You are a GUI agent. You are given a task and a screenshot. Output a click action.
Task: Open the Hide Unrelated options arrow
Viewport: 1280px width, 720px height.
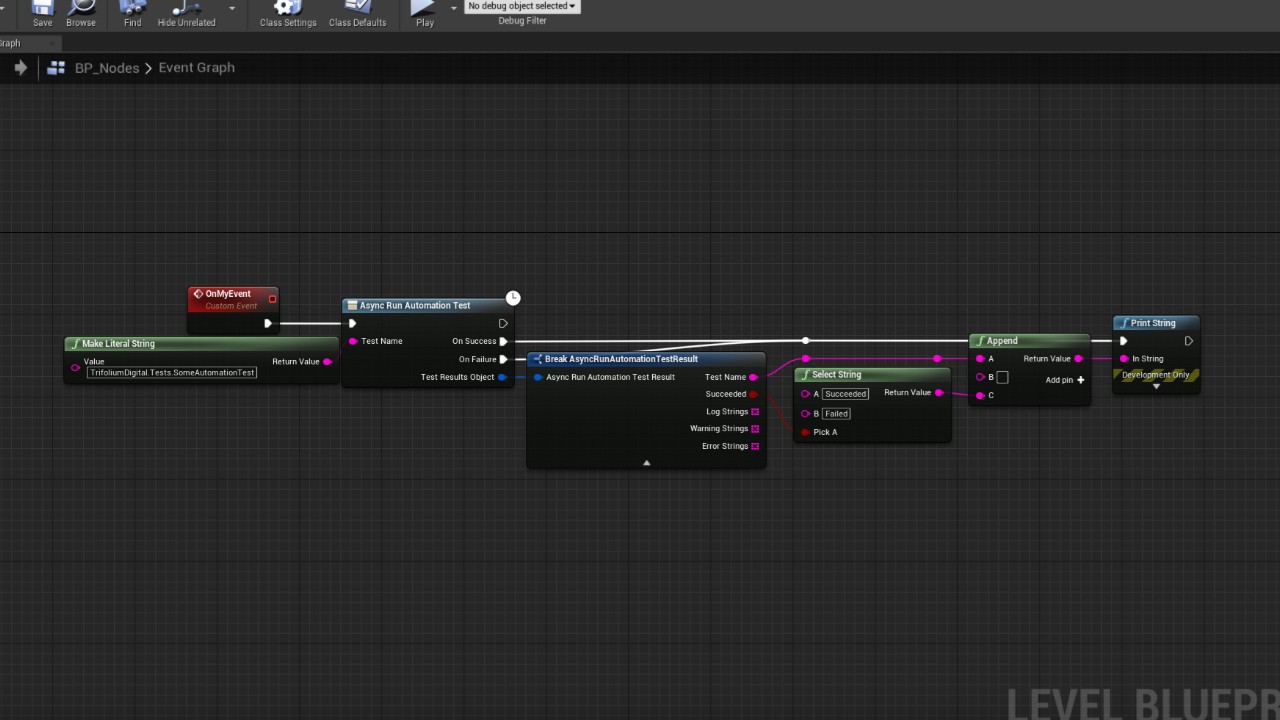(232, 8)
